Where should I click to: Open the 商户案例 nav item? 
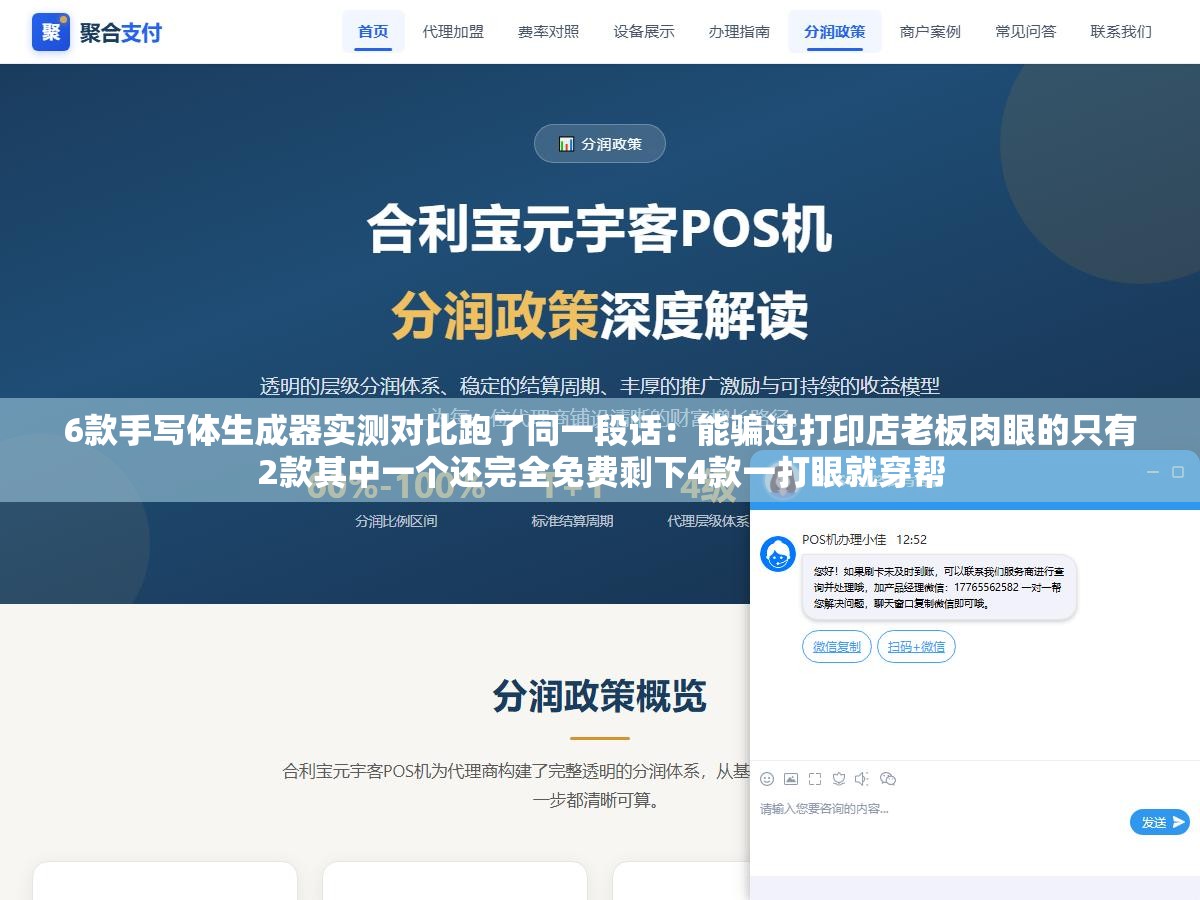click(930, 31)
